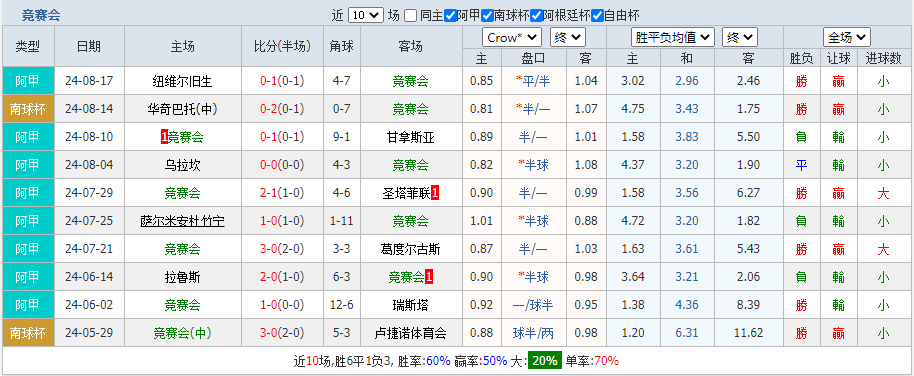
Task: Click the away odds value 11.62
Action: [748, 333]
